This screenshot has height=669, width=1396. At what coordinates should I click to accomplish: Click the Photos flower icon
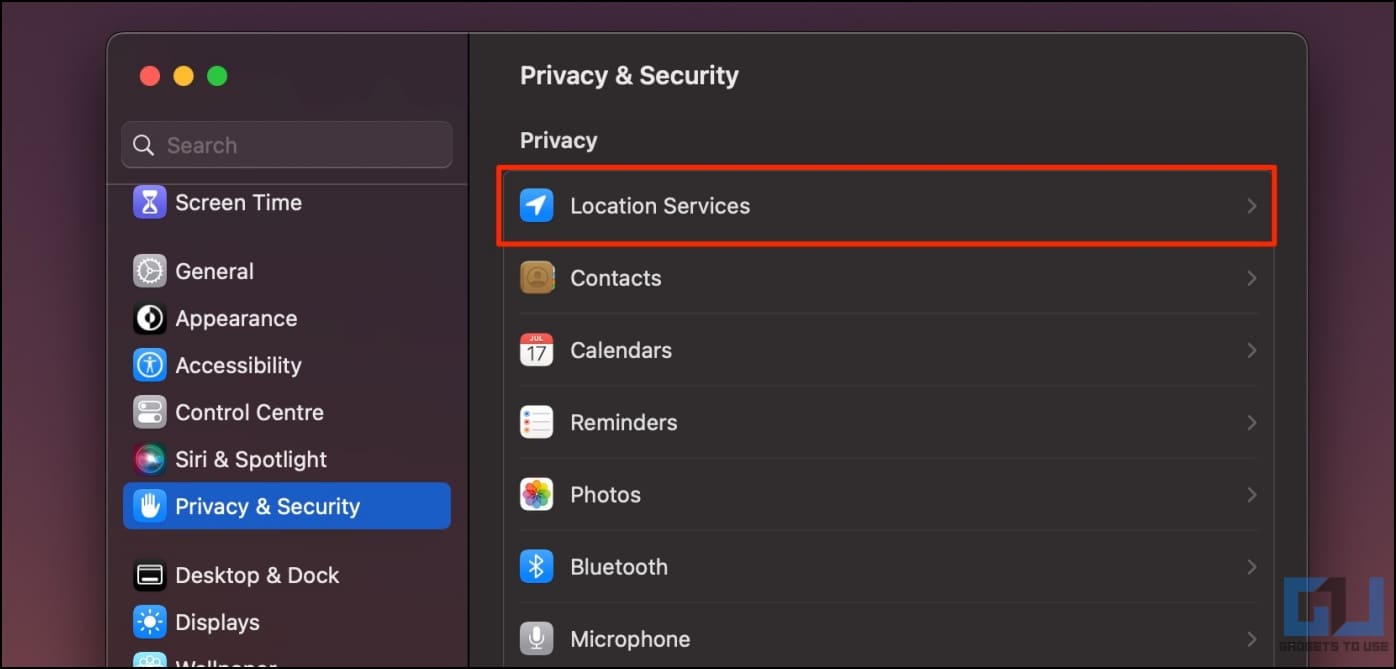537,494
